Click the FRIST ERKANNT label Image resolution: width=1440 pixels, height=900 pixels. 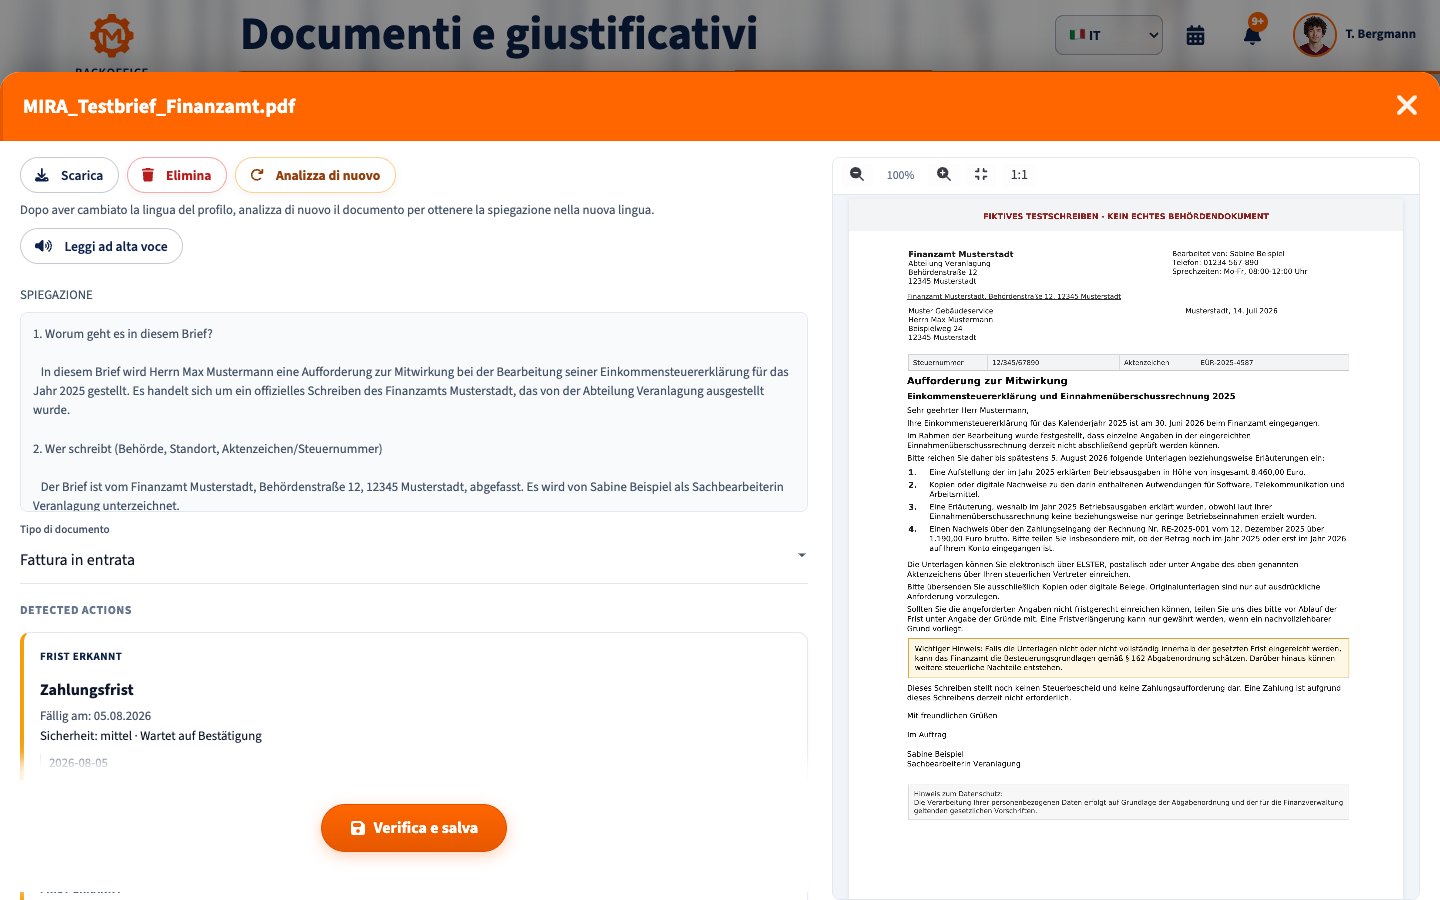pyautogui.click(x=81, y=657)
